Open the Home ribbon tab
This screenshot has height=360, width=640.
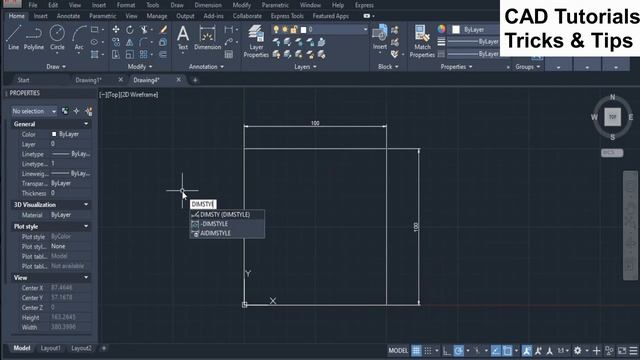16,16
